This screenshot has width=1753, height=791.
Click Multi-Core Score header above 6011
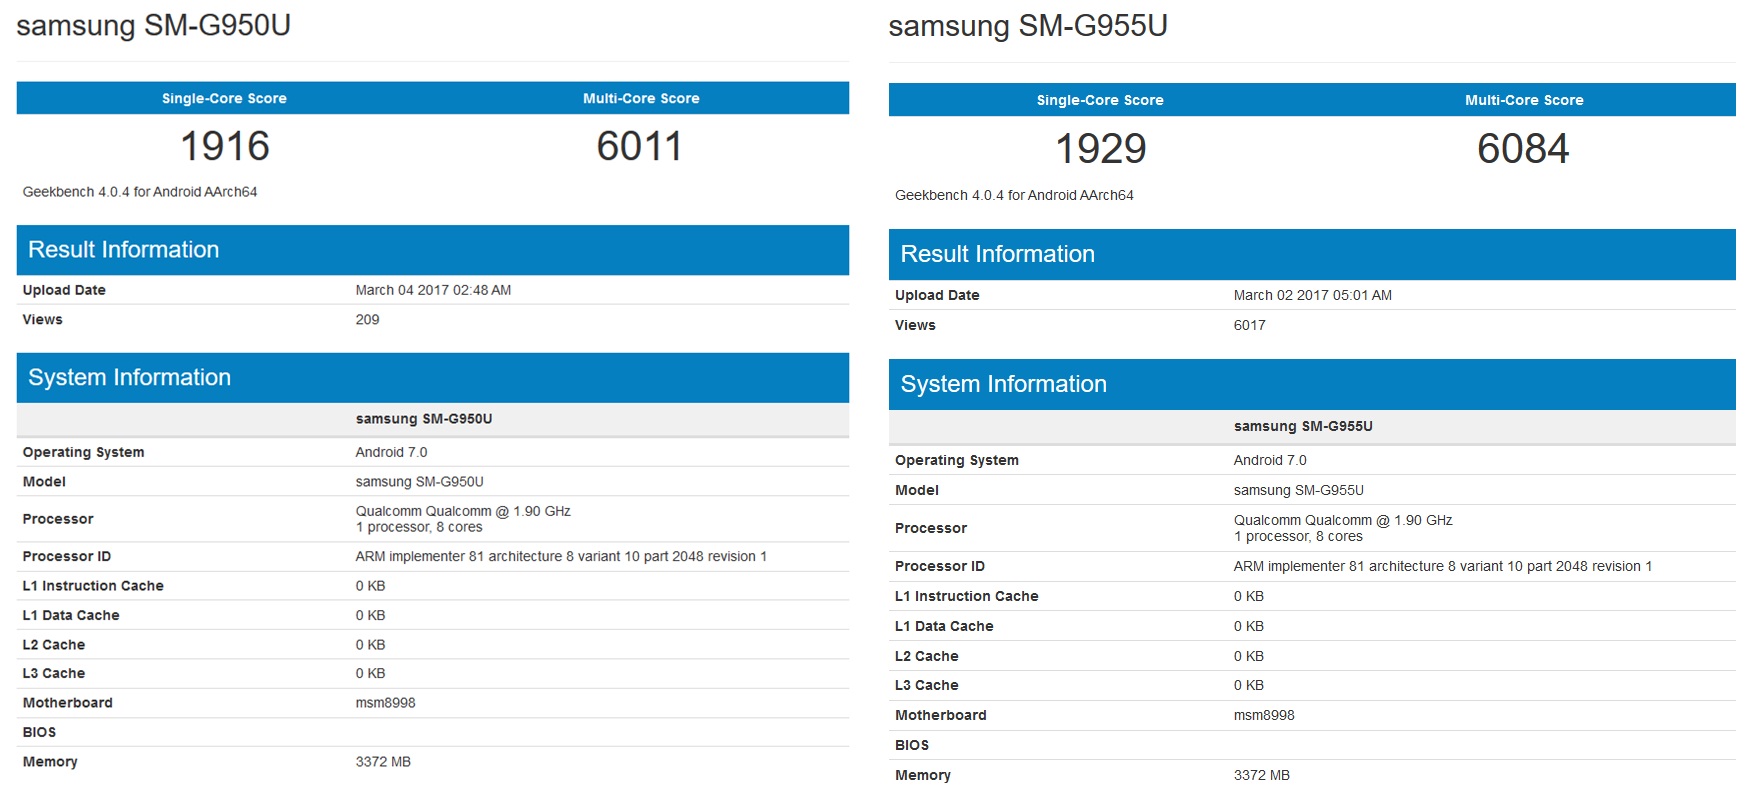coord(641,98)
